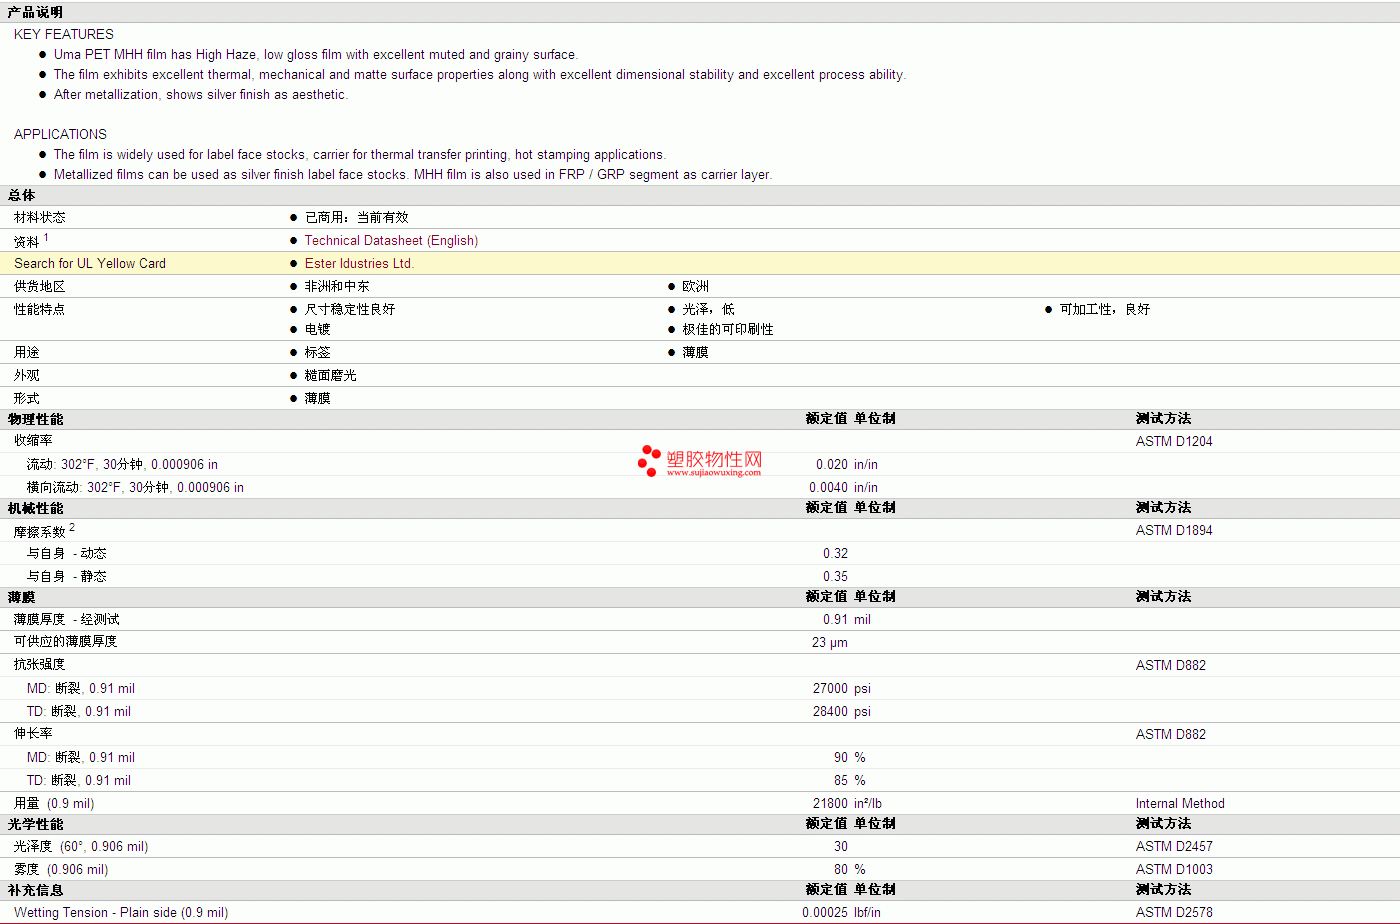Open the Technical Datasheet (English) link
Viewport: 1400px width, 924px height.
coord(391,241)
